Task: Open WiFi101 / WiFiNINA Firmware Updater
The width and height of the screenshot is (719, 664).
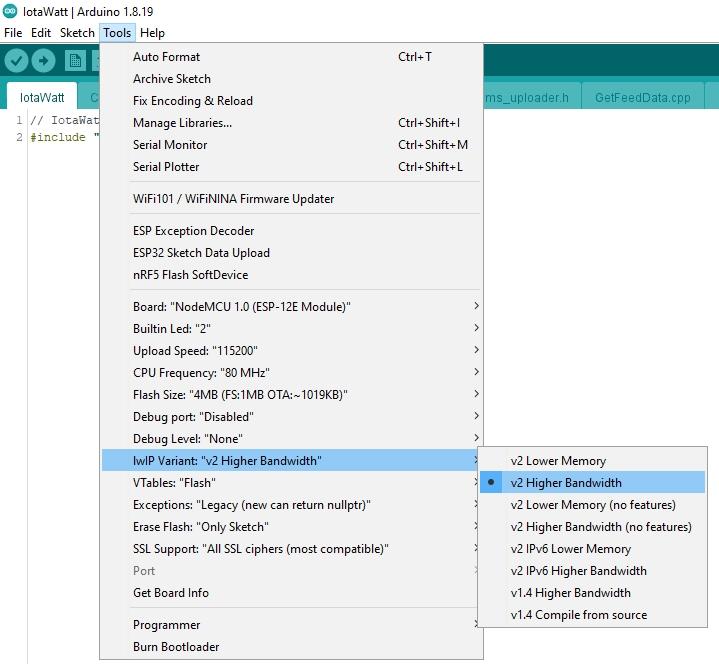Action: (x=292, y=199)
